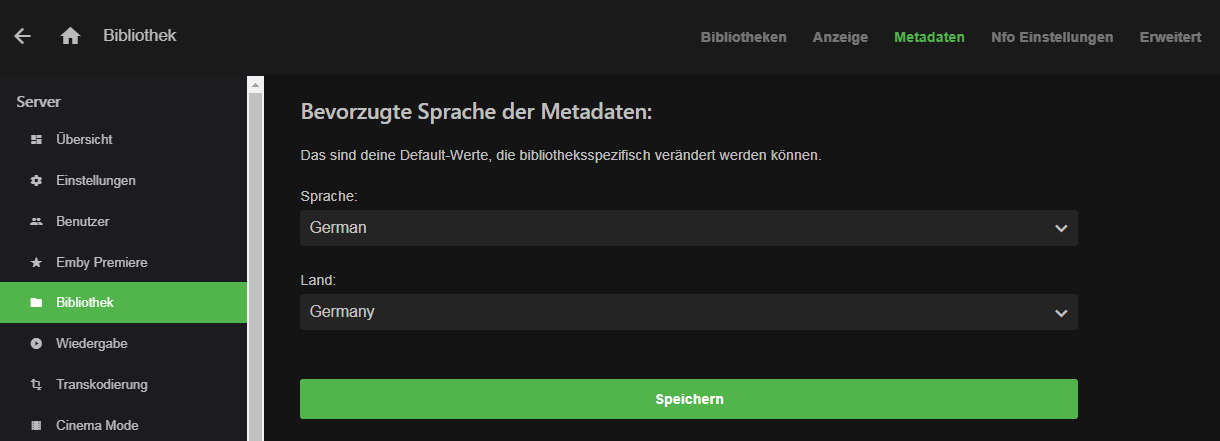
Task: Open the Sprache dropdown showing German
Action: 689,228
